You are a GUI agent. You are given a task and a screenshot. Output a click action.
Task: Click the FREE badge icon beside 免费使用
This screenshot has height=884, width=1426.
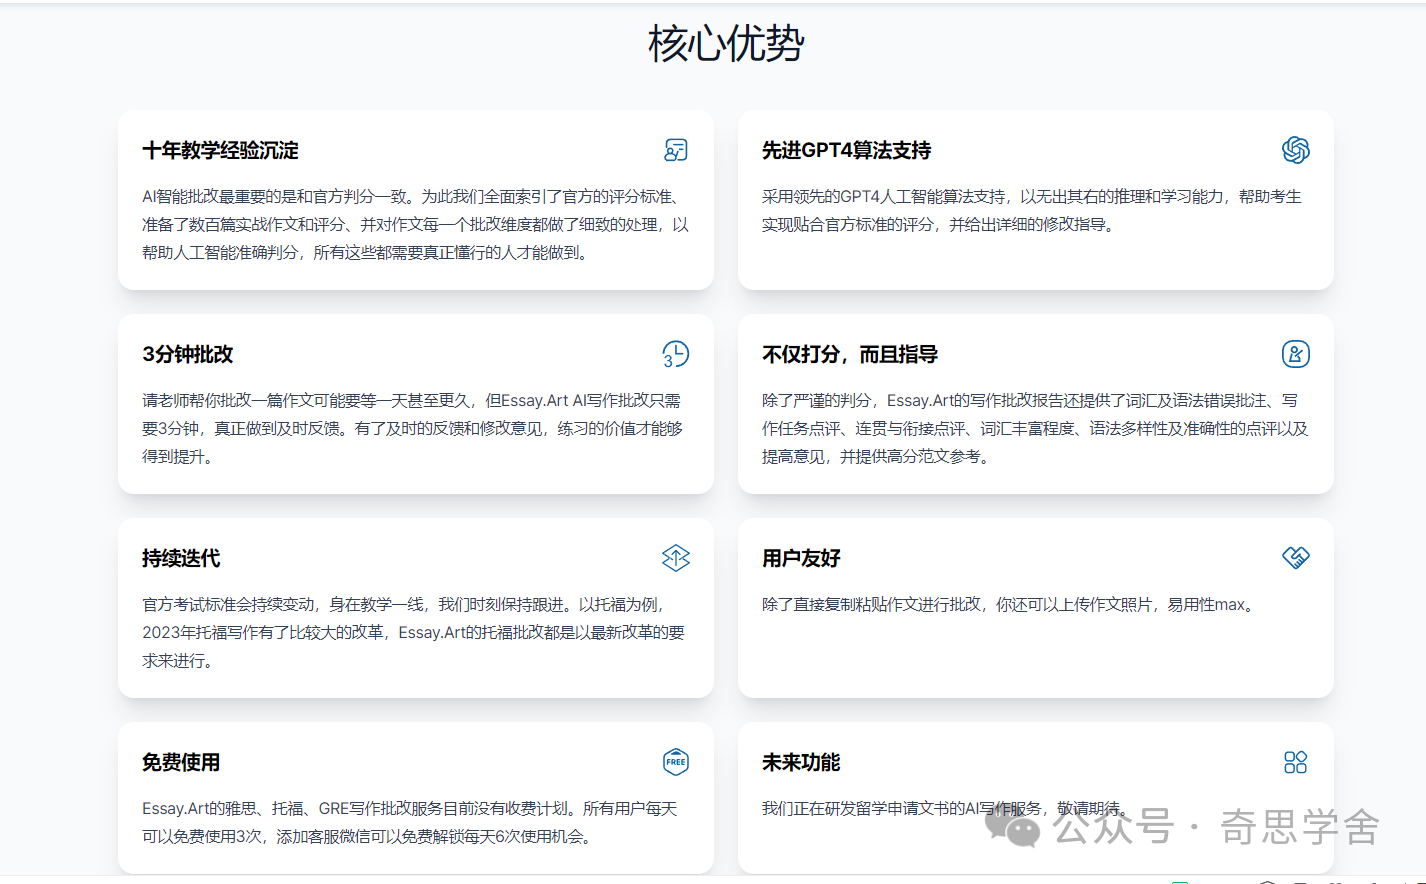(676, 762)
